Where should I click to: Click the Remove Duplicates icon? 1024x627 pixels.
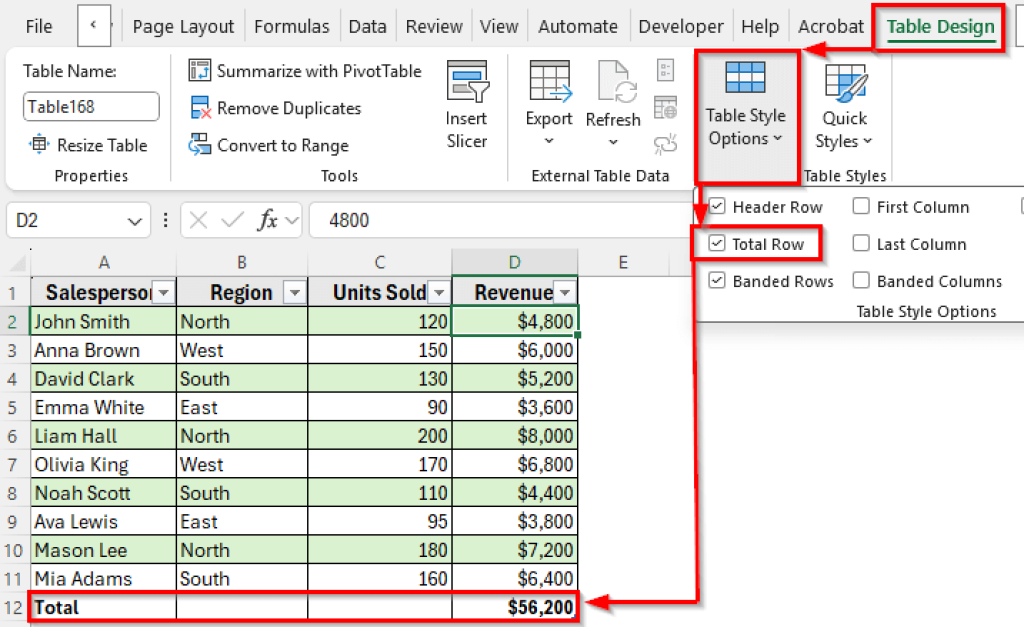(x=200, y=108)
